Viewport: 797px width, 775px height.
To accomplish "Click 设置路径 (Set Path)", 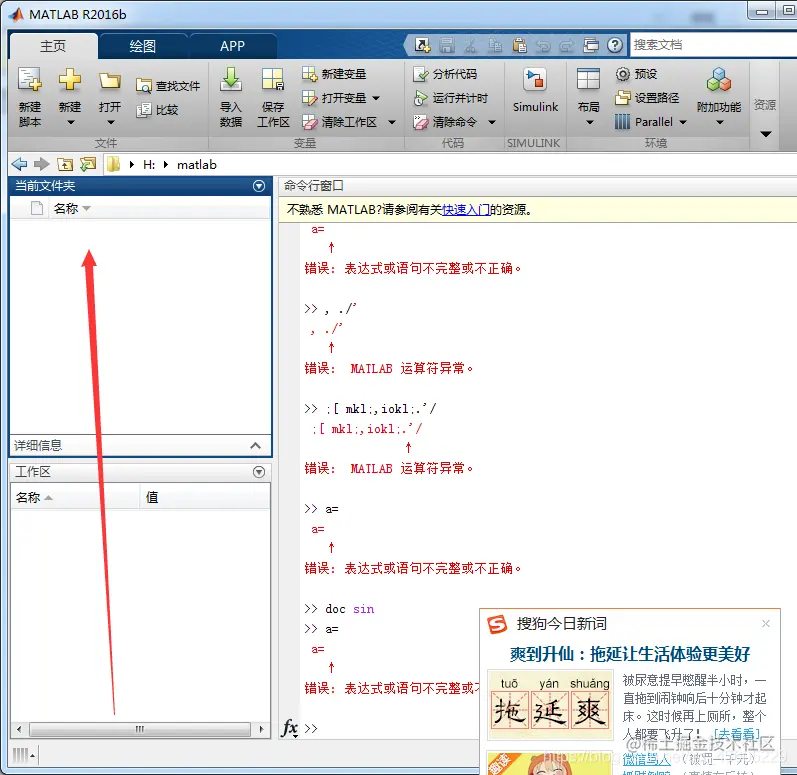I will pyautogui.click(x=647, y=98).
